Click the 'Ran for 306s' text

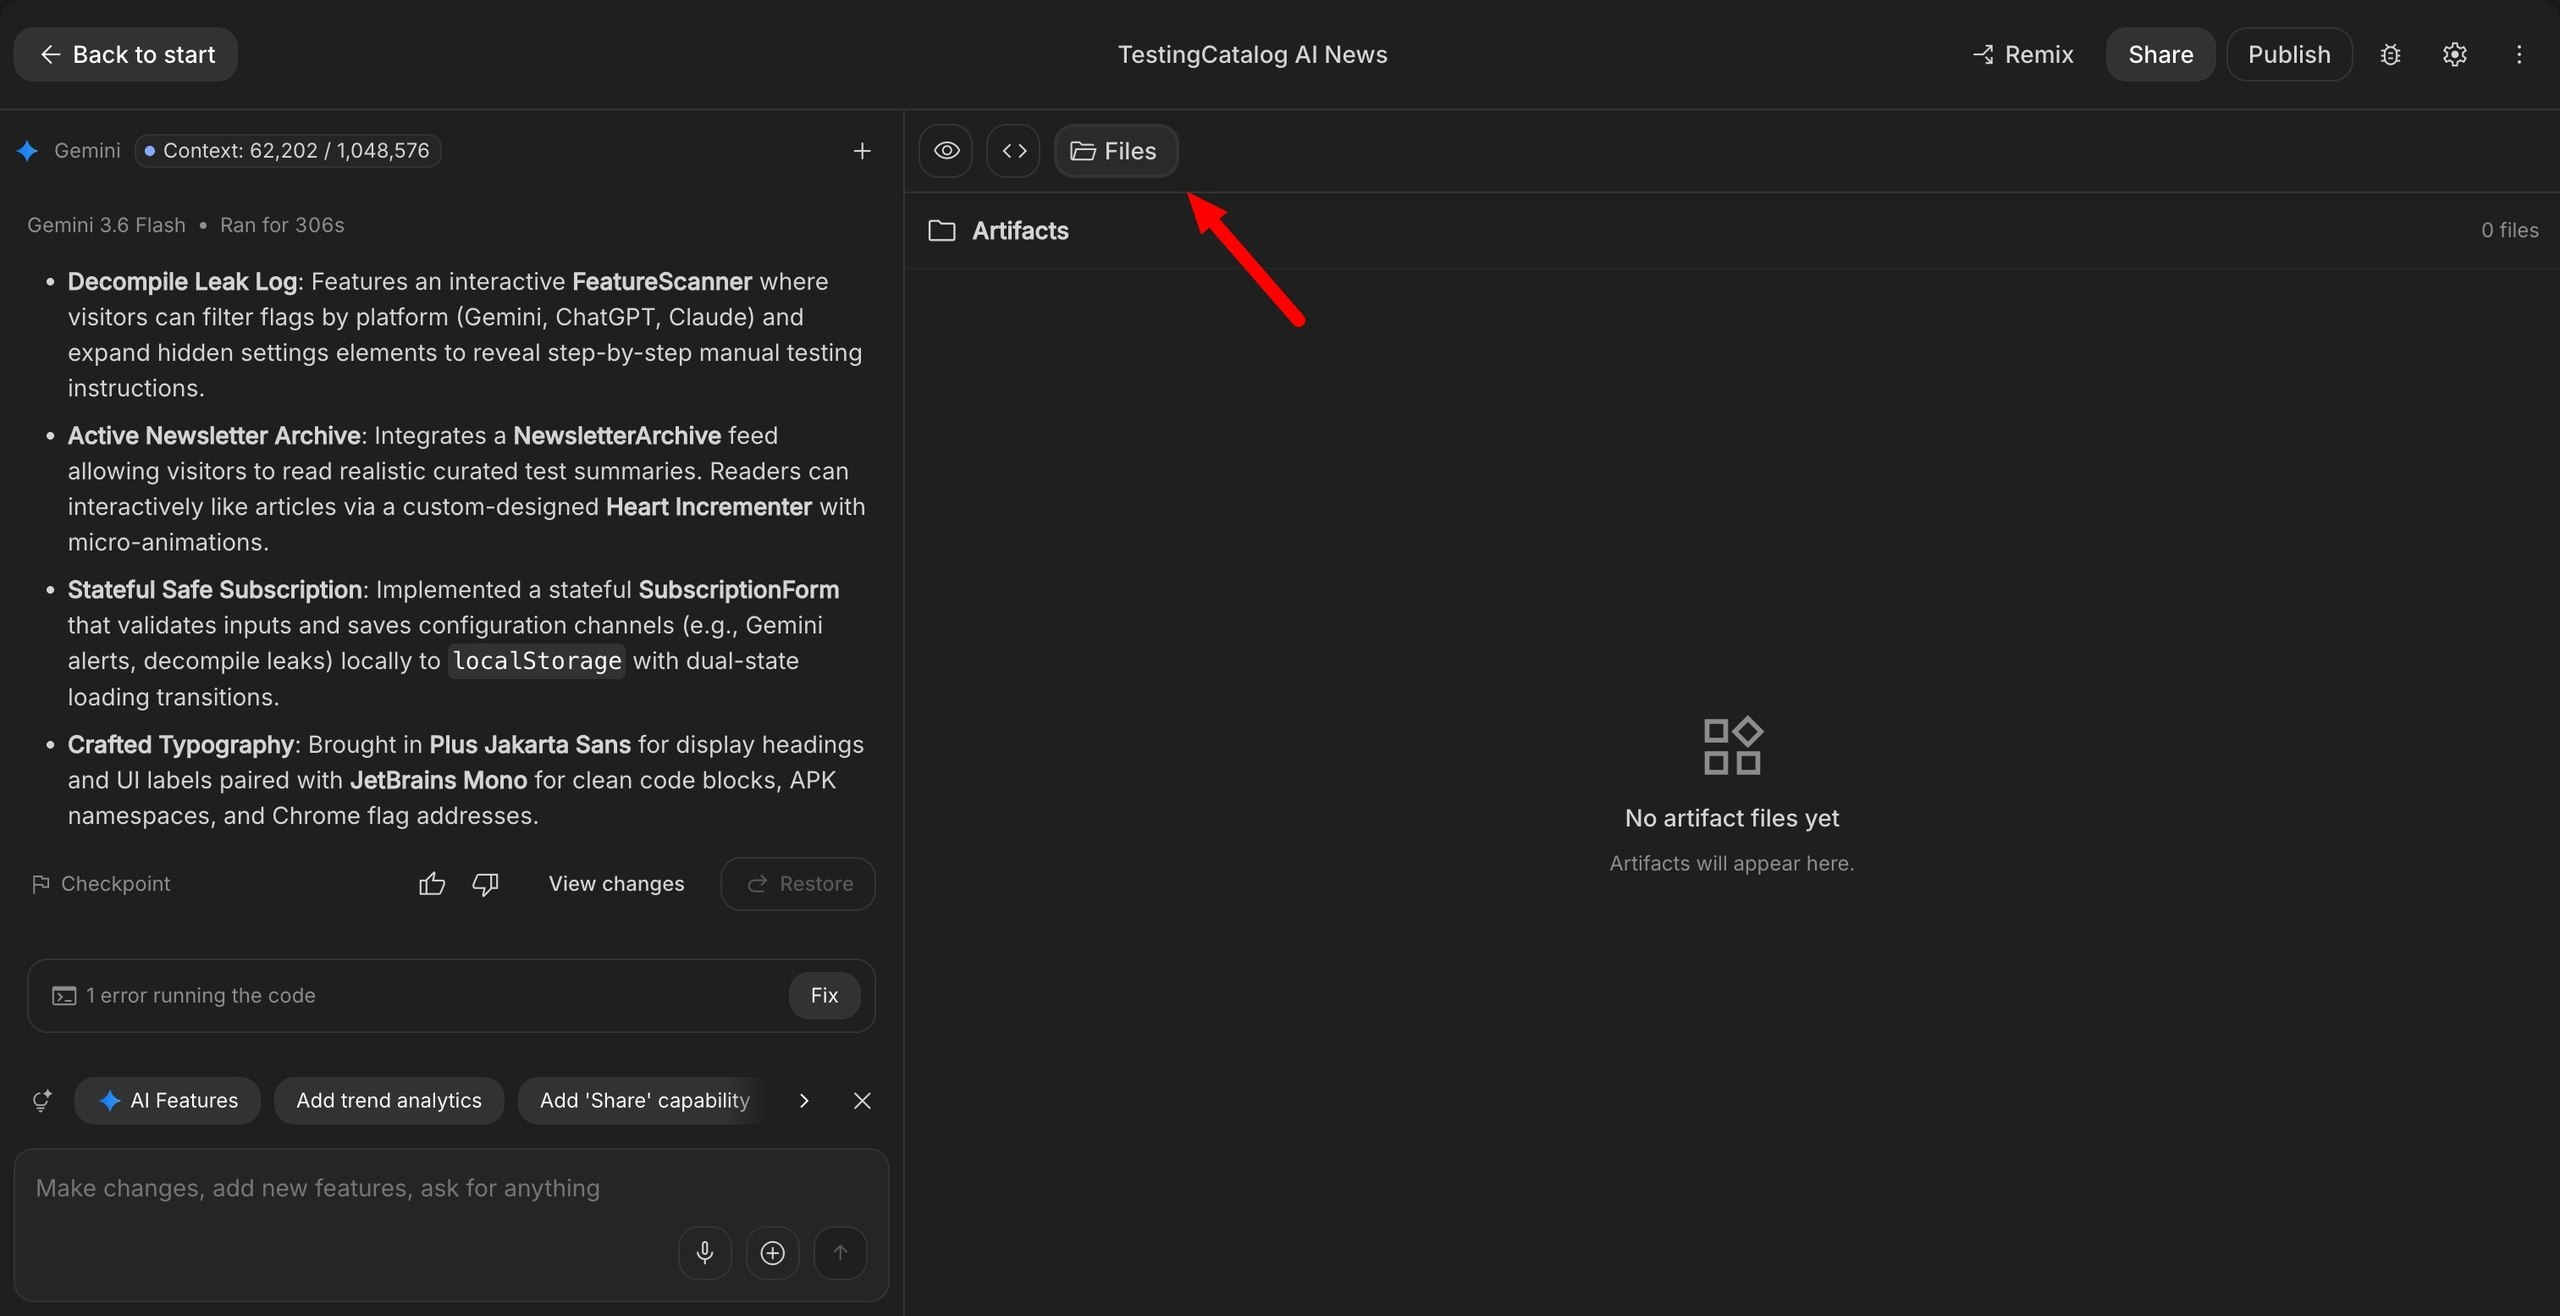click(282, 225)
